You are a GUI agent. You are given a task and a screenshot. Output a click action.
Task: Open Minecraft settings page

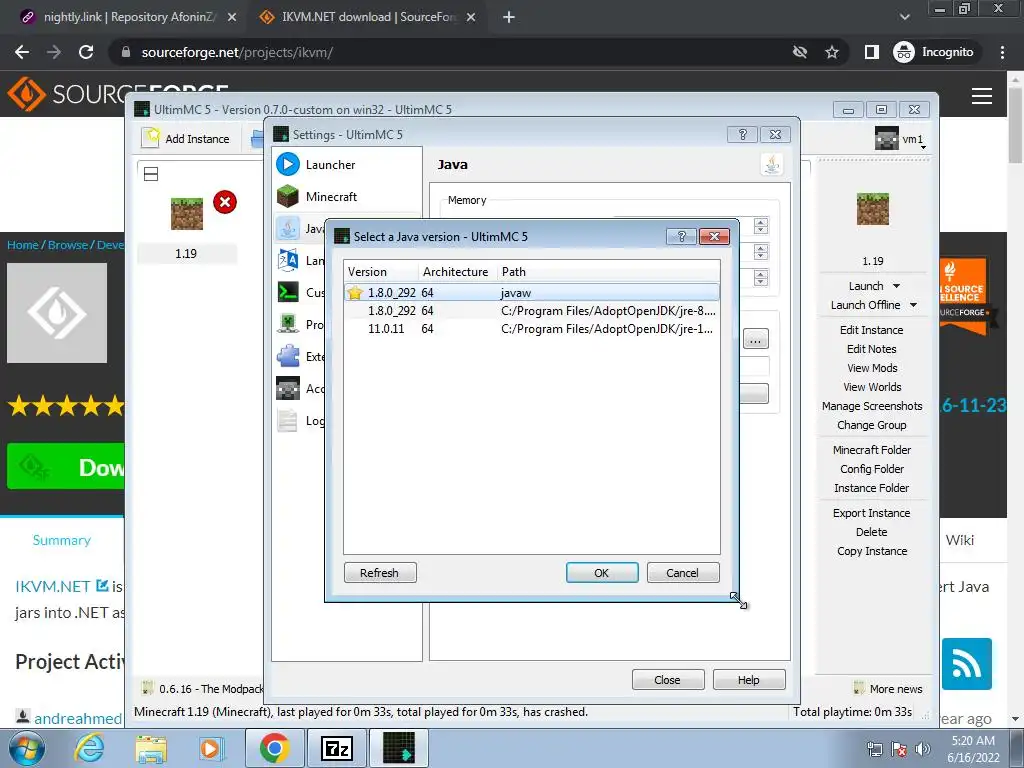click(x=347, y=197)
